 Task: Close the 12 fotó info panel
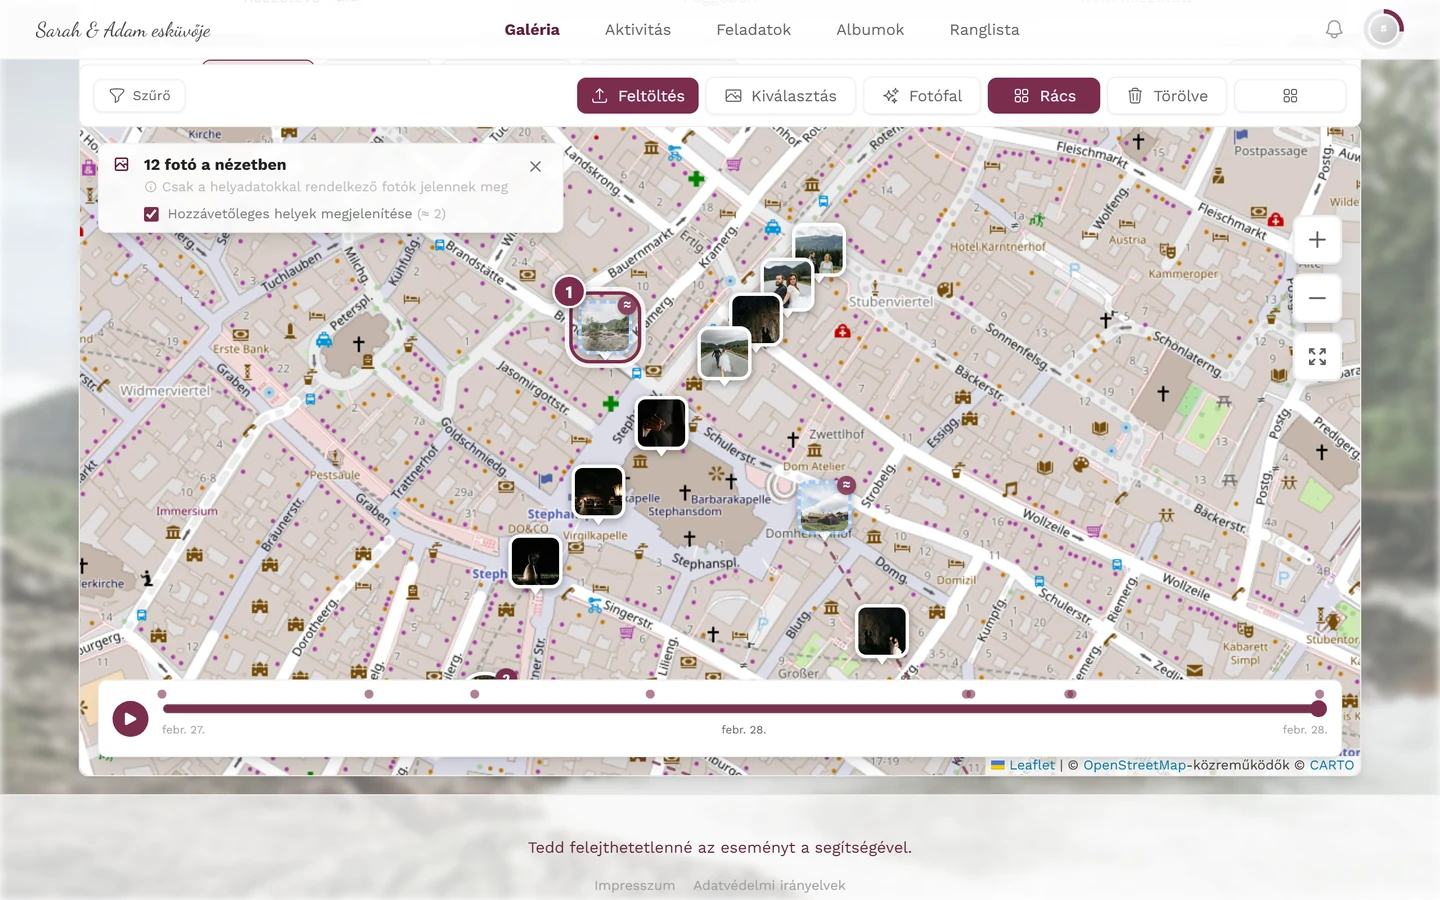pos(536,166)
